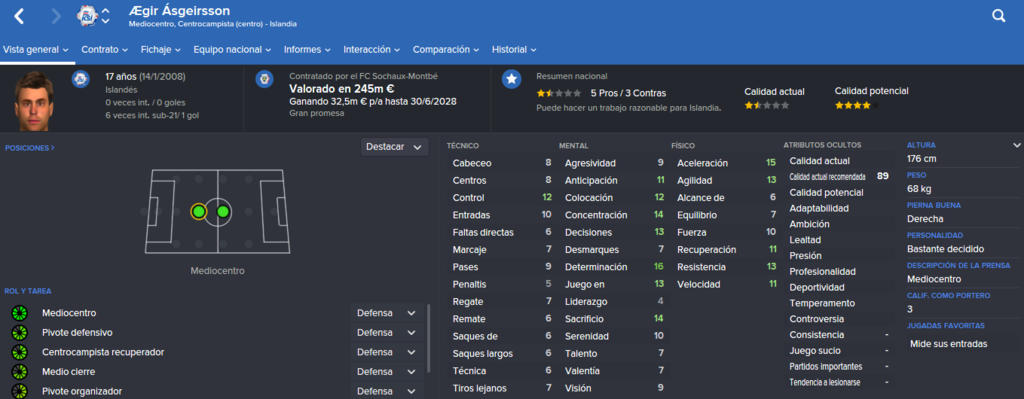Click the FC Sochaux-Montbé club badge
Screen dimensions: 1024x399
click(x=264, y=80)
